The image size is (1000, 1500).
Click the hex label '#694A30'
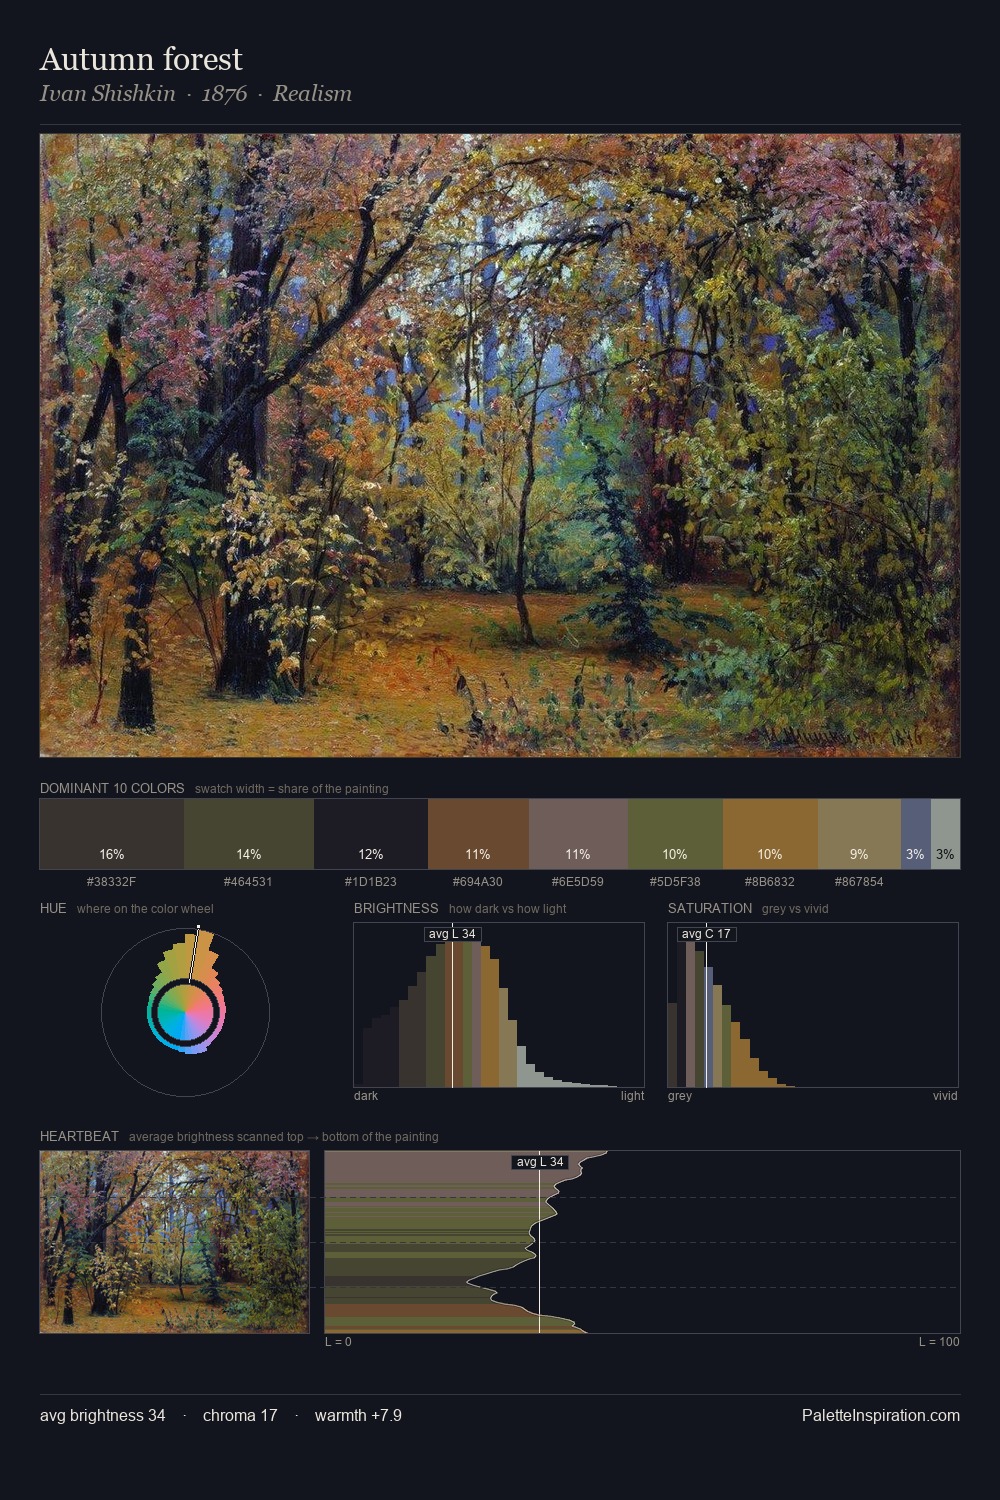pyautogui.click(x=478, y=882)
